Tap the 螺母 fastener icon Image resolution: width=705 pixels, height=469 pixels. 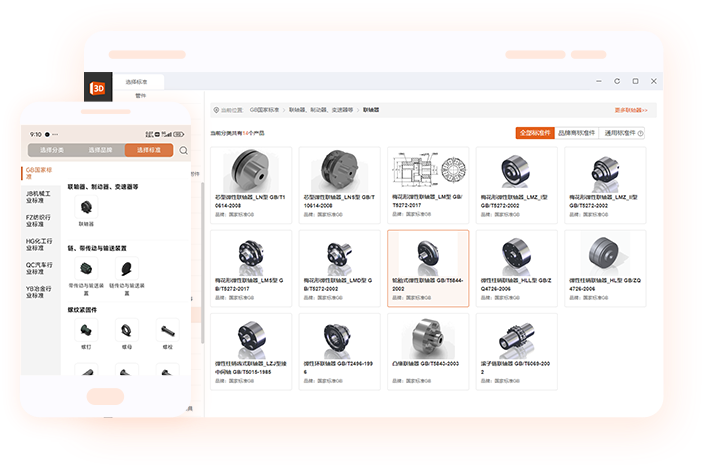[x=127, y=330]
